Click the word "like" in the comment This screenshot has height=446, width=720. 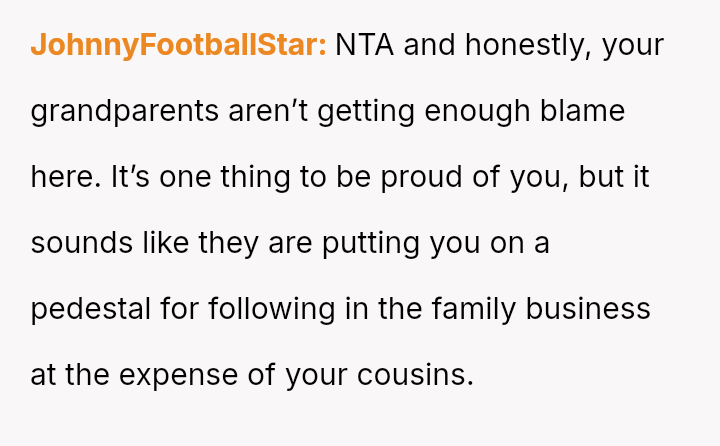pos(164,244)
